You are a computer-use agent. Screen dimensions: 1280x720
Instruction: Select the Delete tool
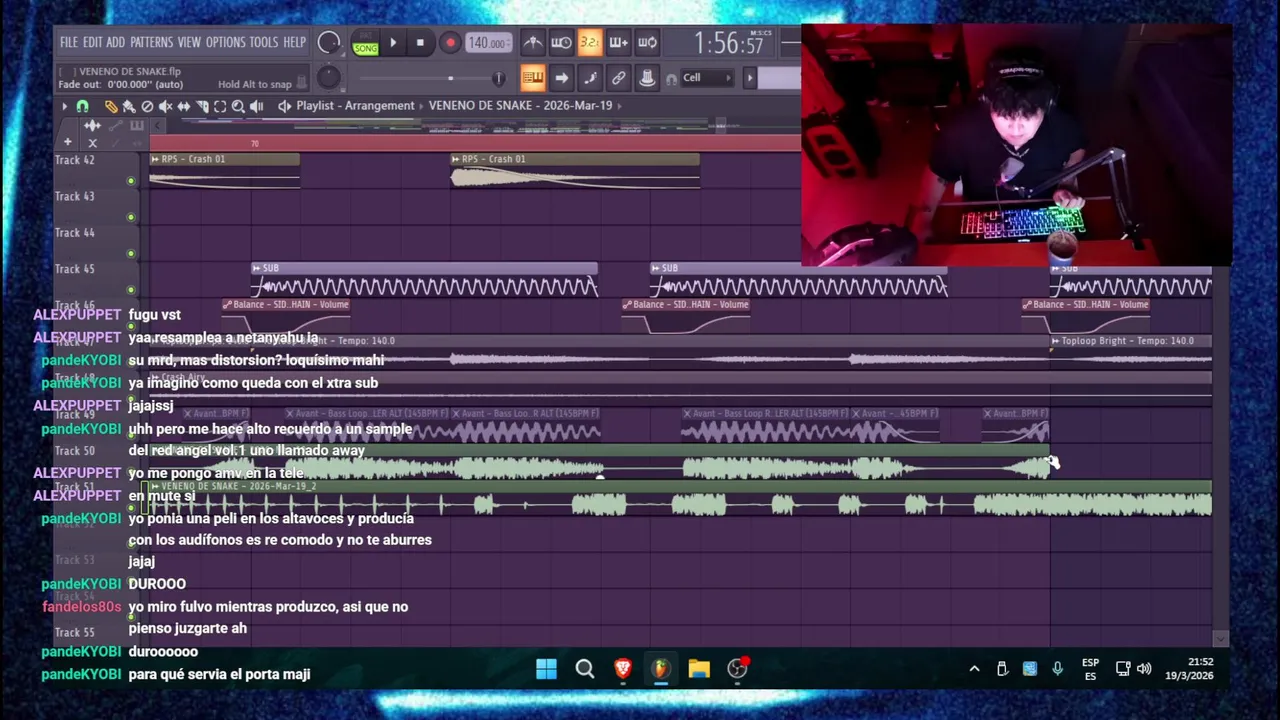pyautogui.click(x=147, y=106)
